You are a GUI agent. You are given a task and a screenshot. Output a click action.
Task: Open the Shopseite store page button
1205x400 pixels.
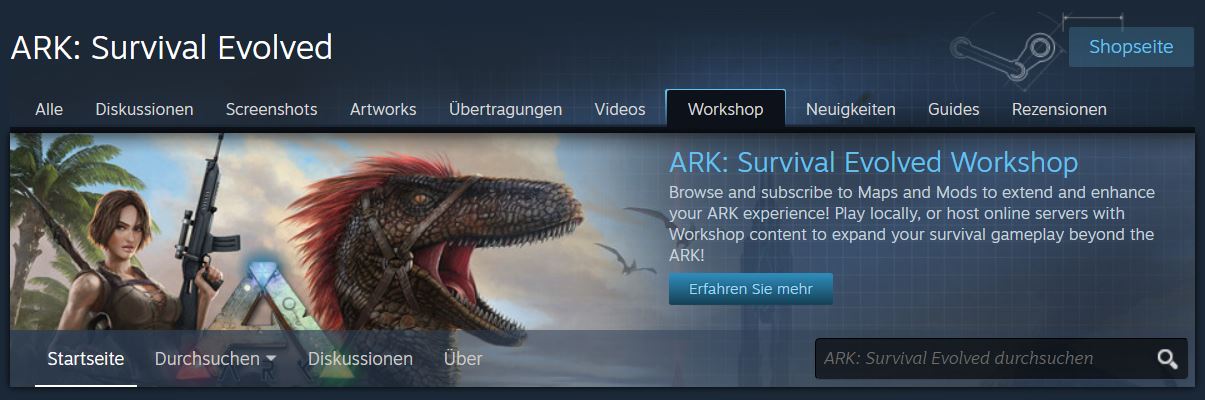[x=1131, y=47]
